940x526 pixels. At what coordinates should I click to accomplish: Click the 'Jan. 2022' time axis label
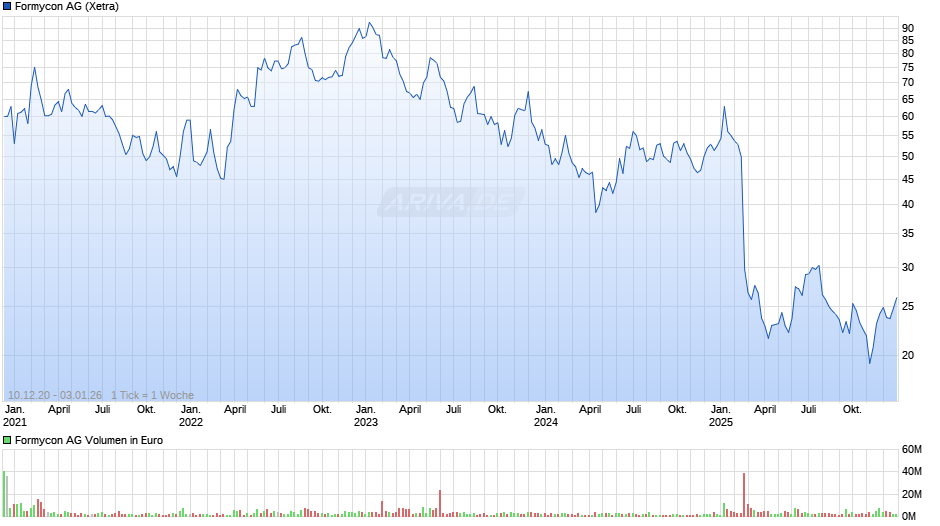191,416
